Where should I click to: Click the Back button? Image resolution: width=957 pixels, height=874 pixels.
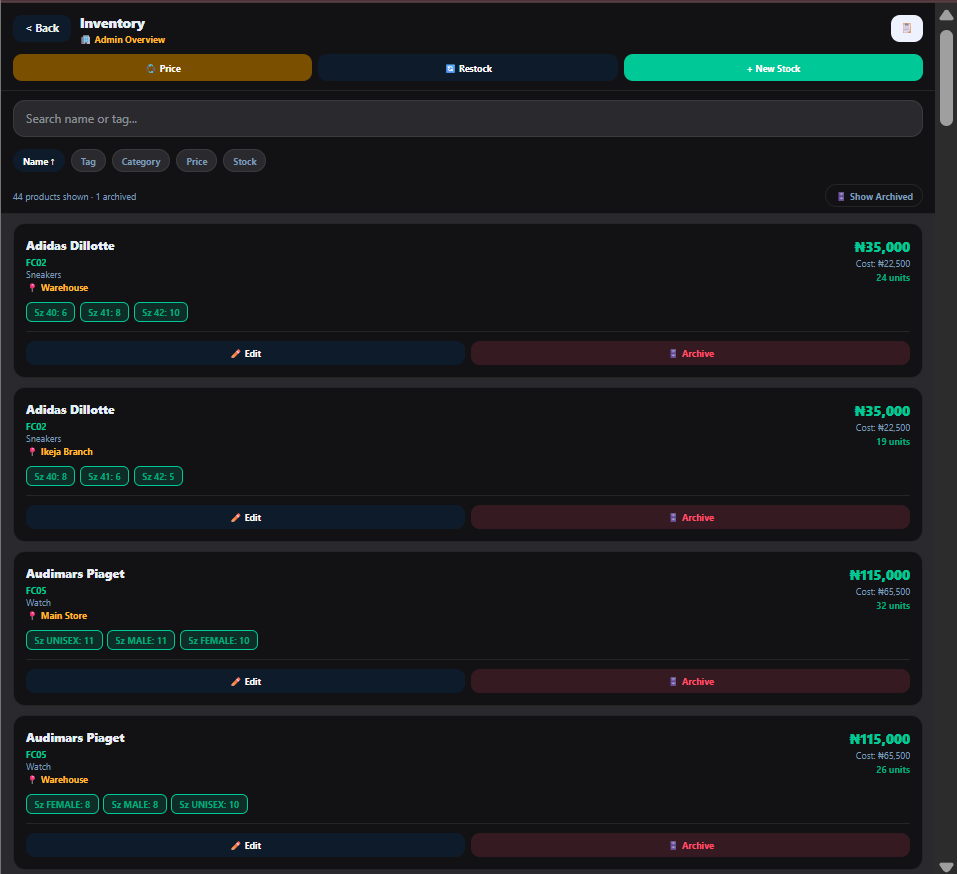(42, 28)
